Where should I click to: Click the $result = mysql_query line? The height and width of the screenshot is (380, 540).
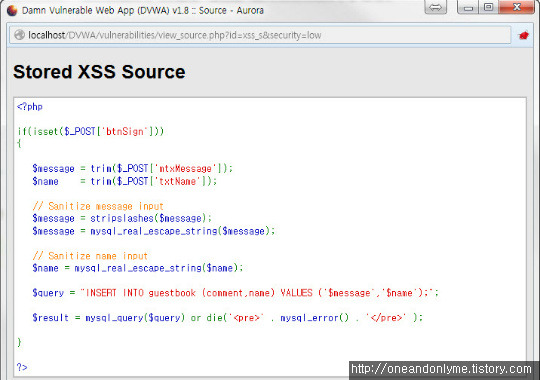pos(227,318)
